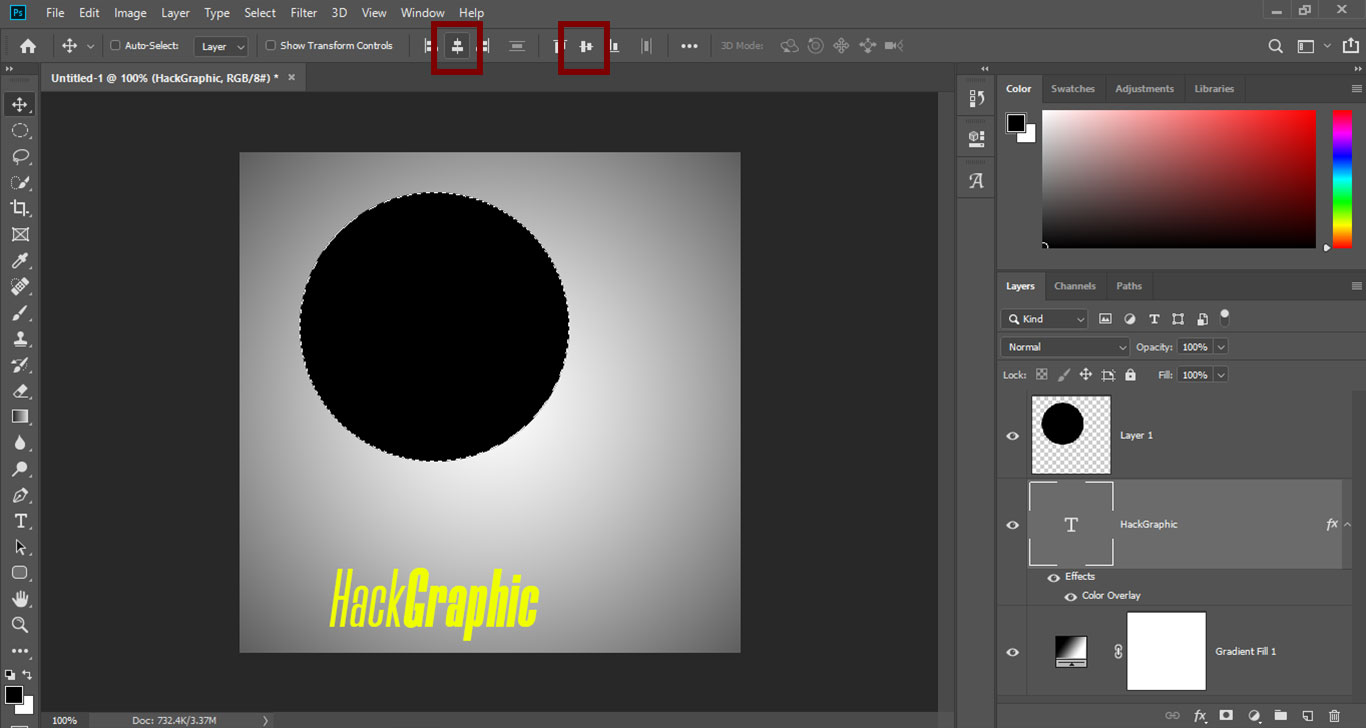Viewport: 1366px width, 728px height.
Task: Click Align bottom edges icon
Action: [x=612, y=46]
